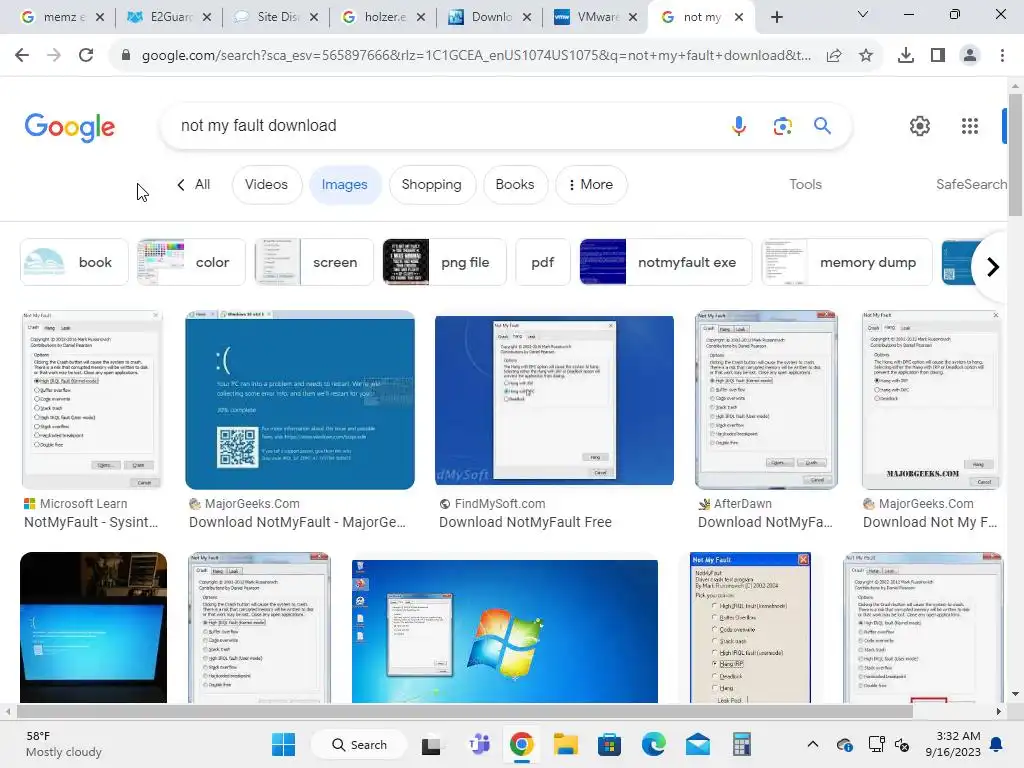This screenshot has width=1024, height=768.
Task: Open tab search chevron in title bar
Action: 863,14
